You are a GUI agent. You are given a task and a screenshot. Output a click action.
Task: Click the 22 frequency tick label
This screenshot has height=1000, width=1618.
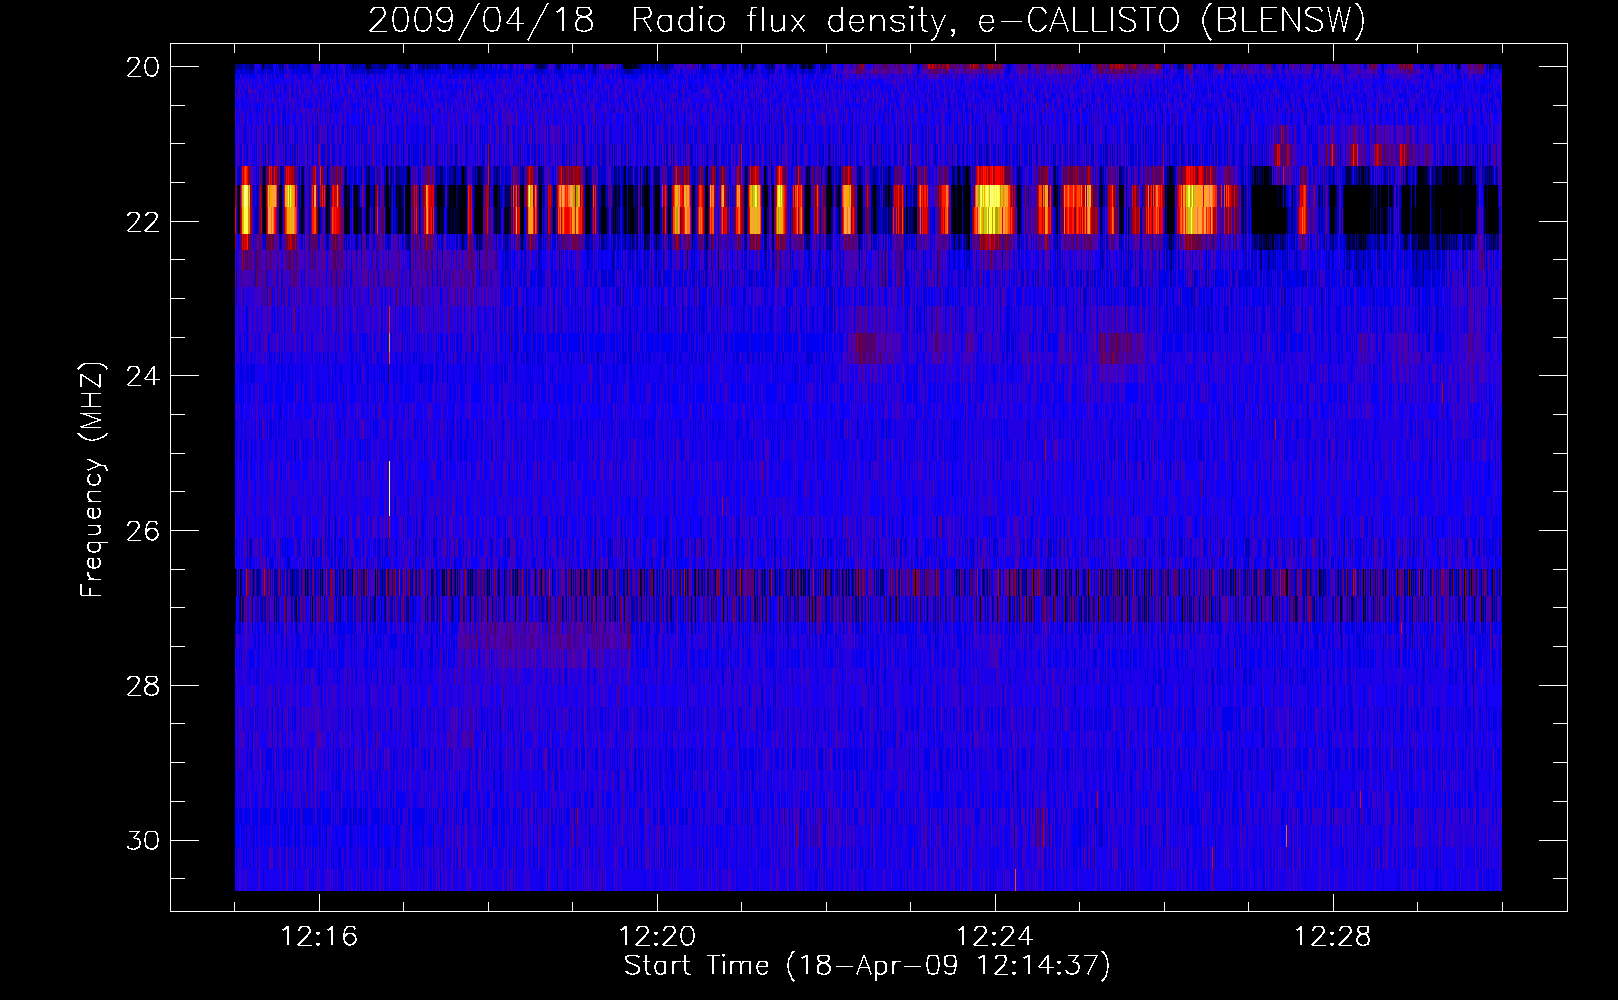142,221
